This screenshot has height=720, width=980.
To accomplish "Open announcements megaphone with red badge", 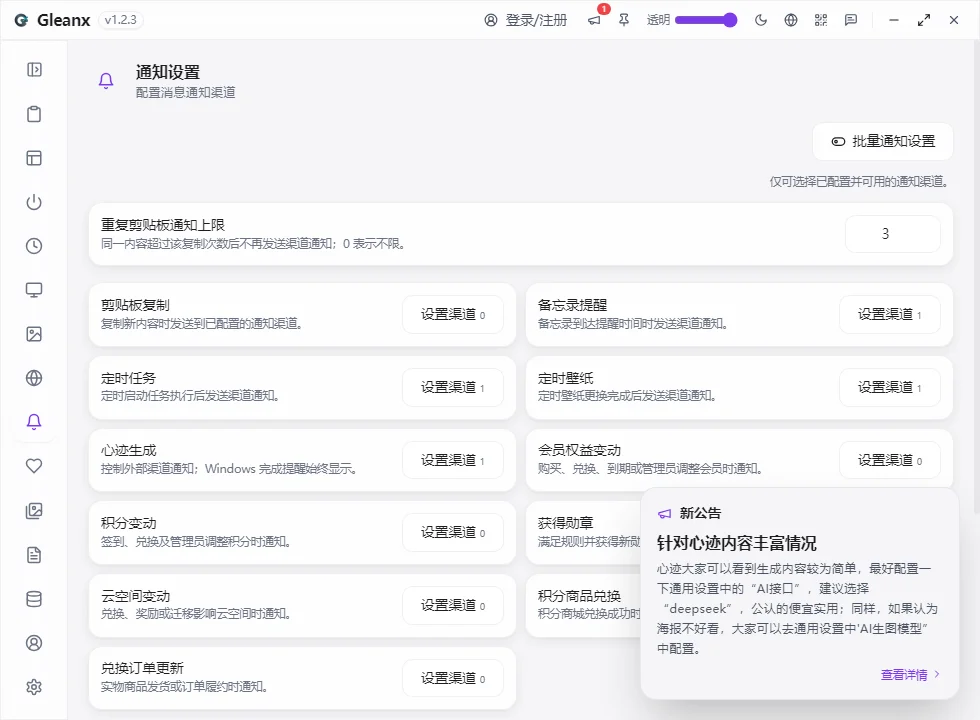I will (594, 20).
